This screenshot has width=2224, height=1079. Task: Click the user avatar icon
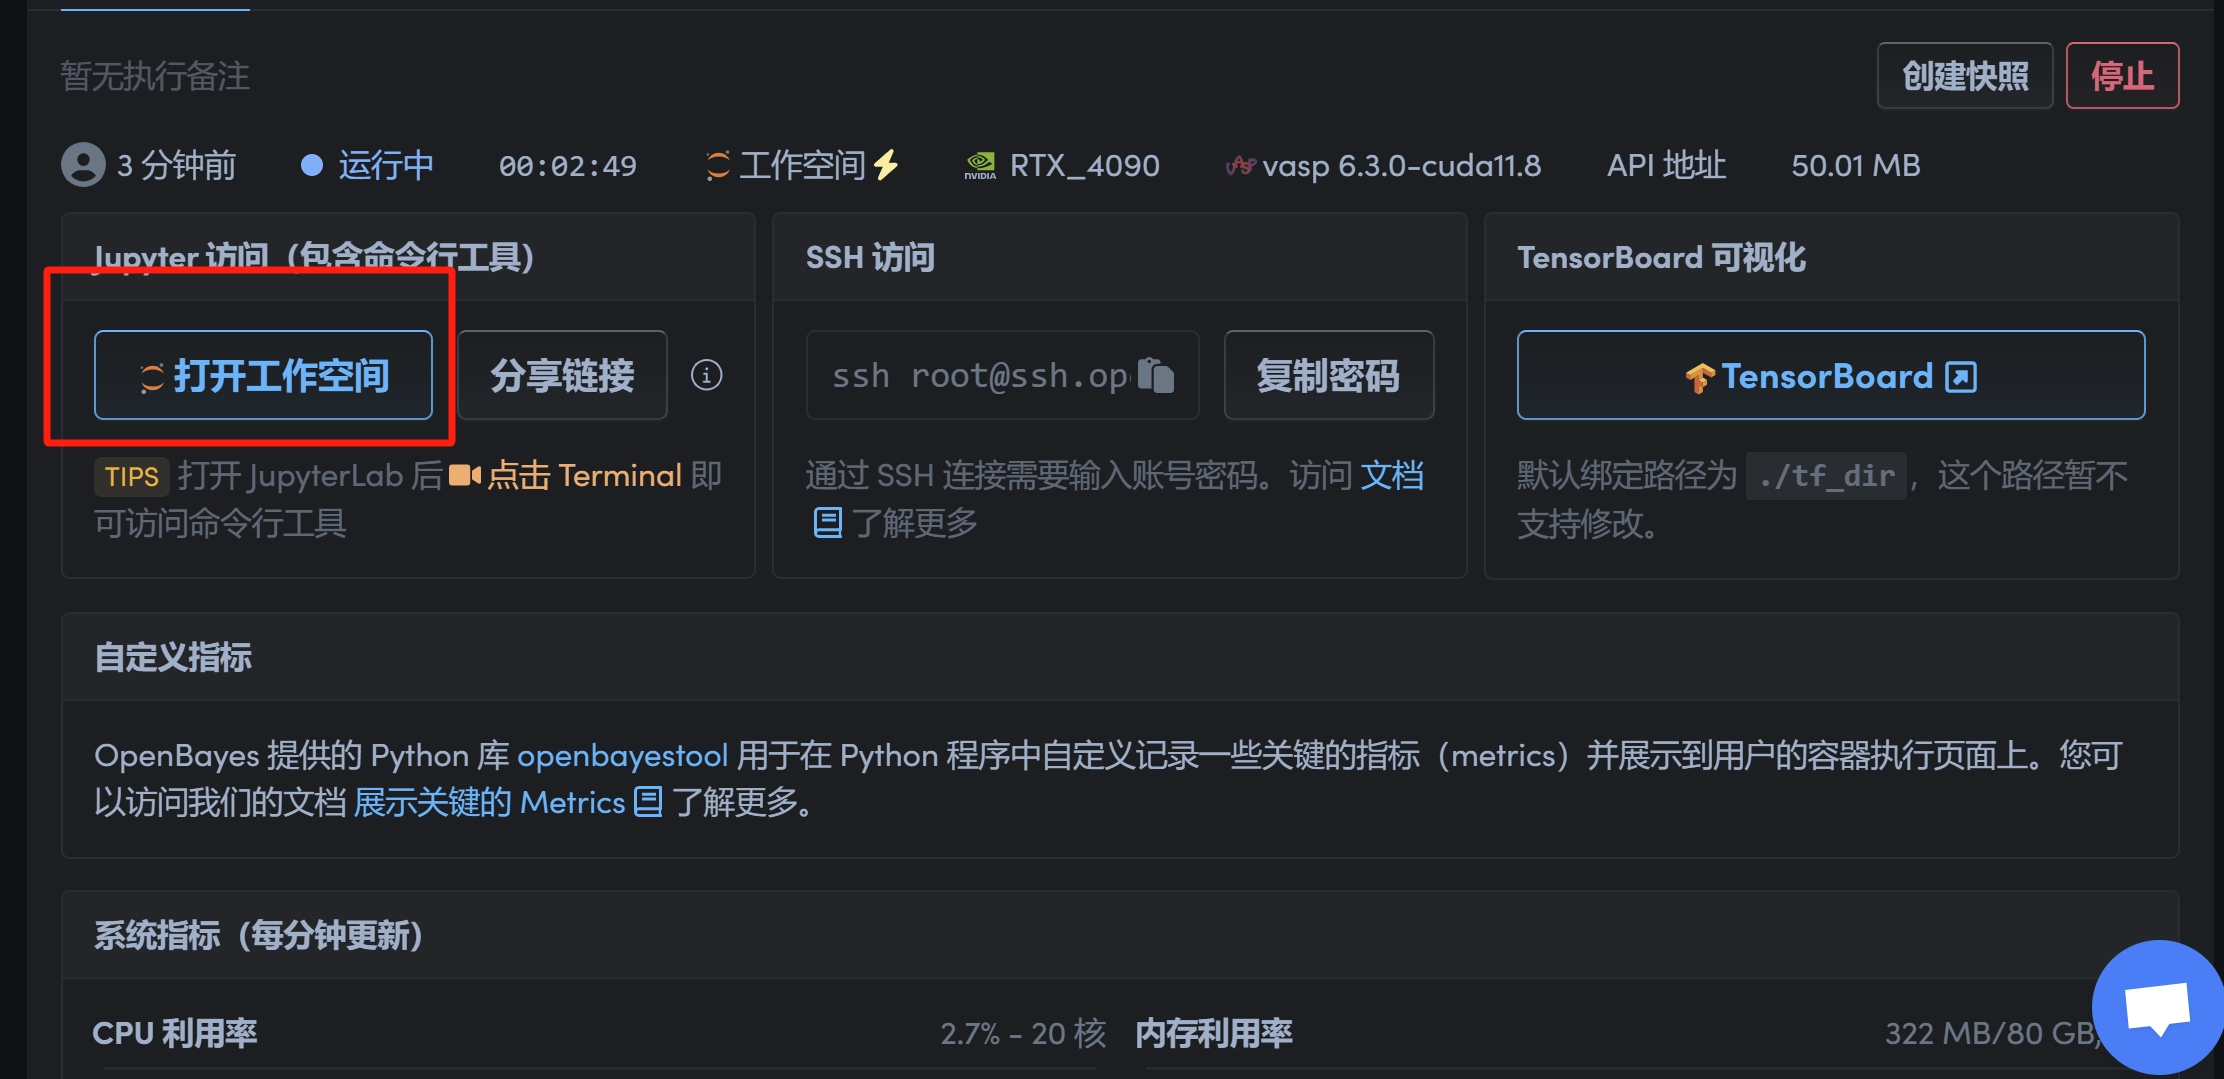[x=83, y=165]
